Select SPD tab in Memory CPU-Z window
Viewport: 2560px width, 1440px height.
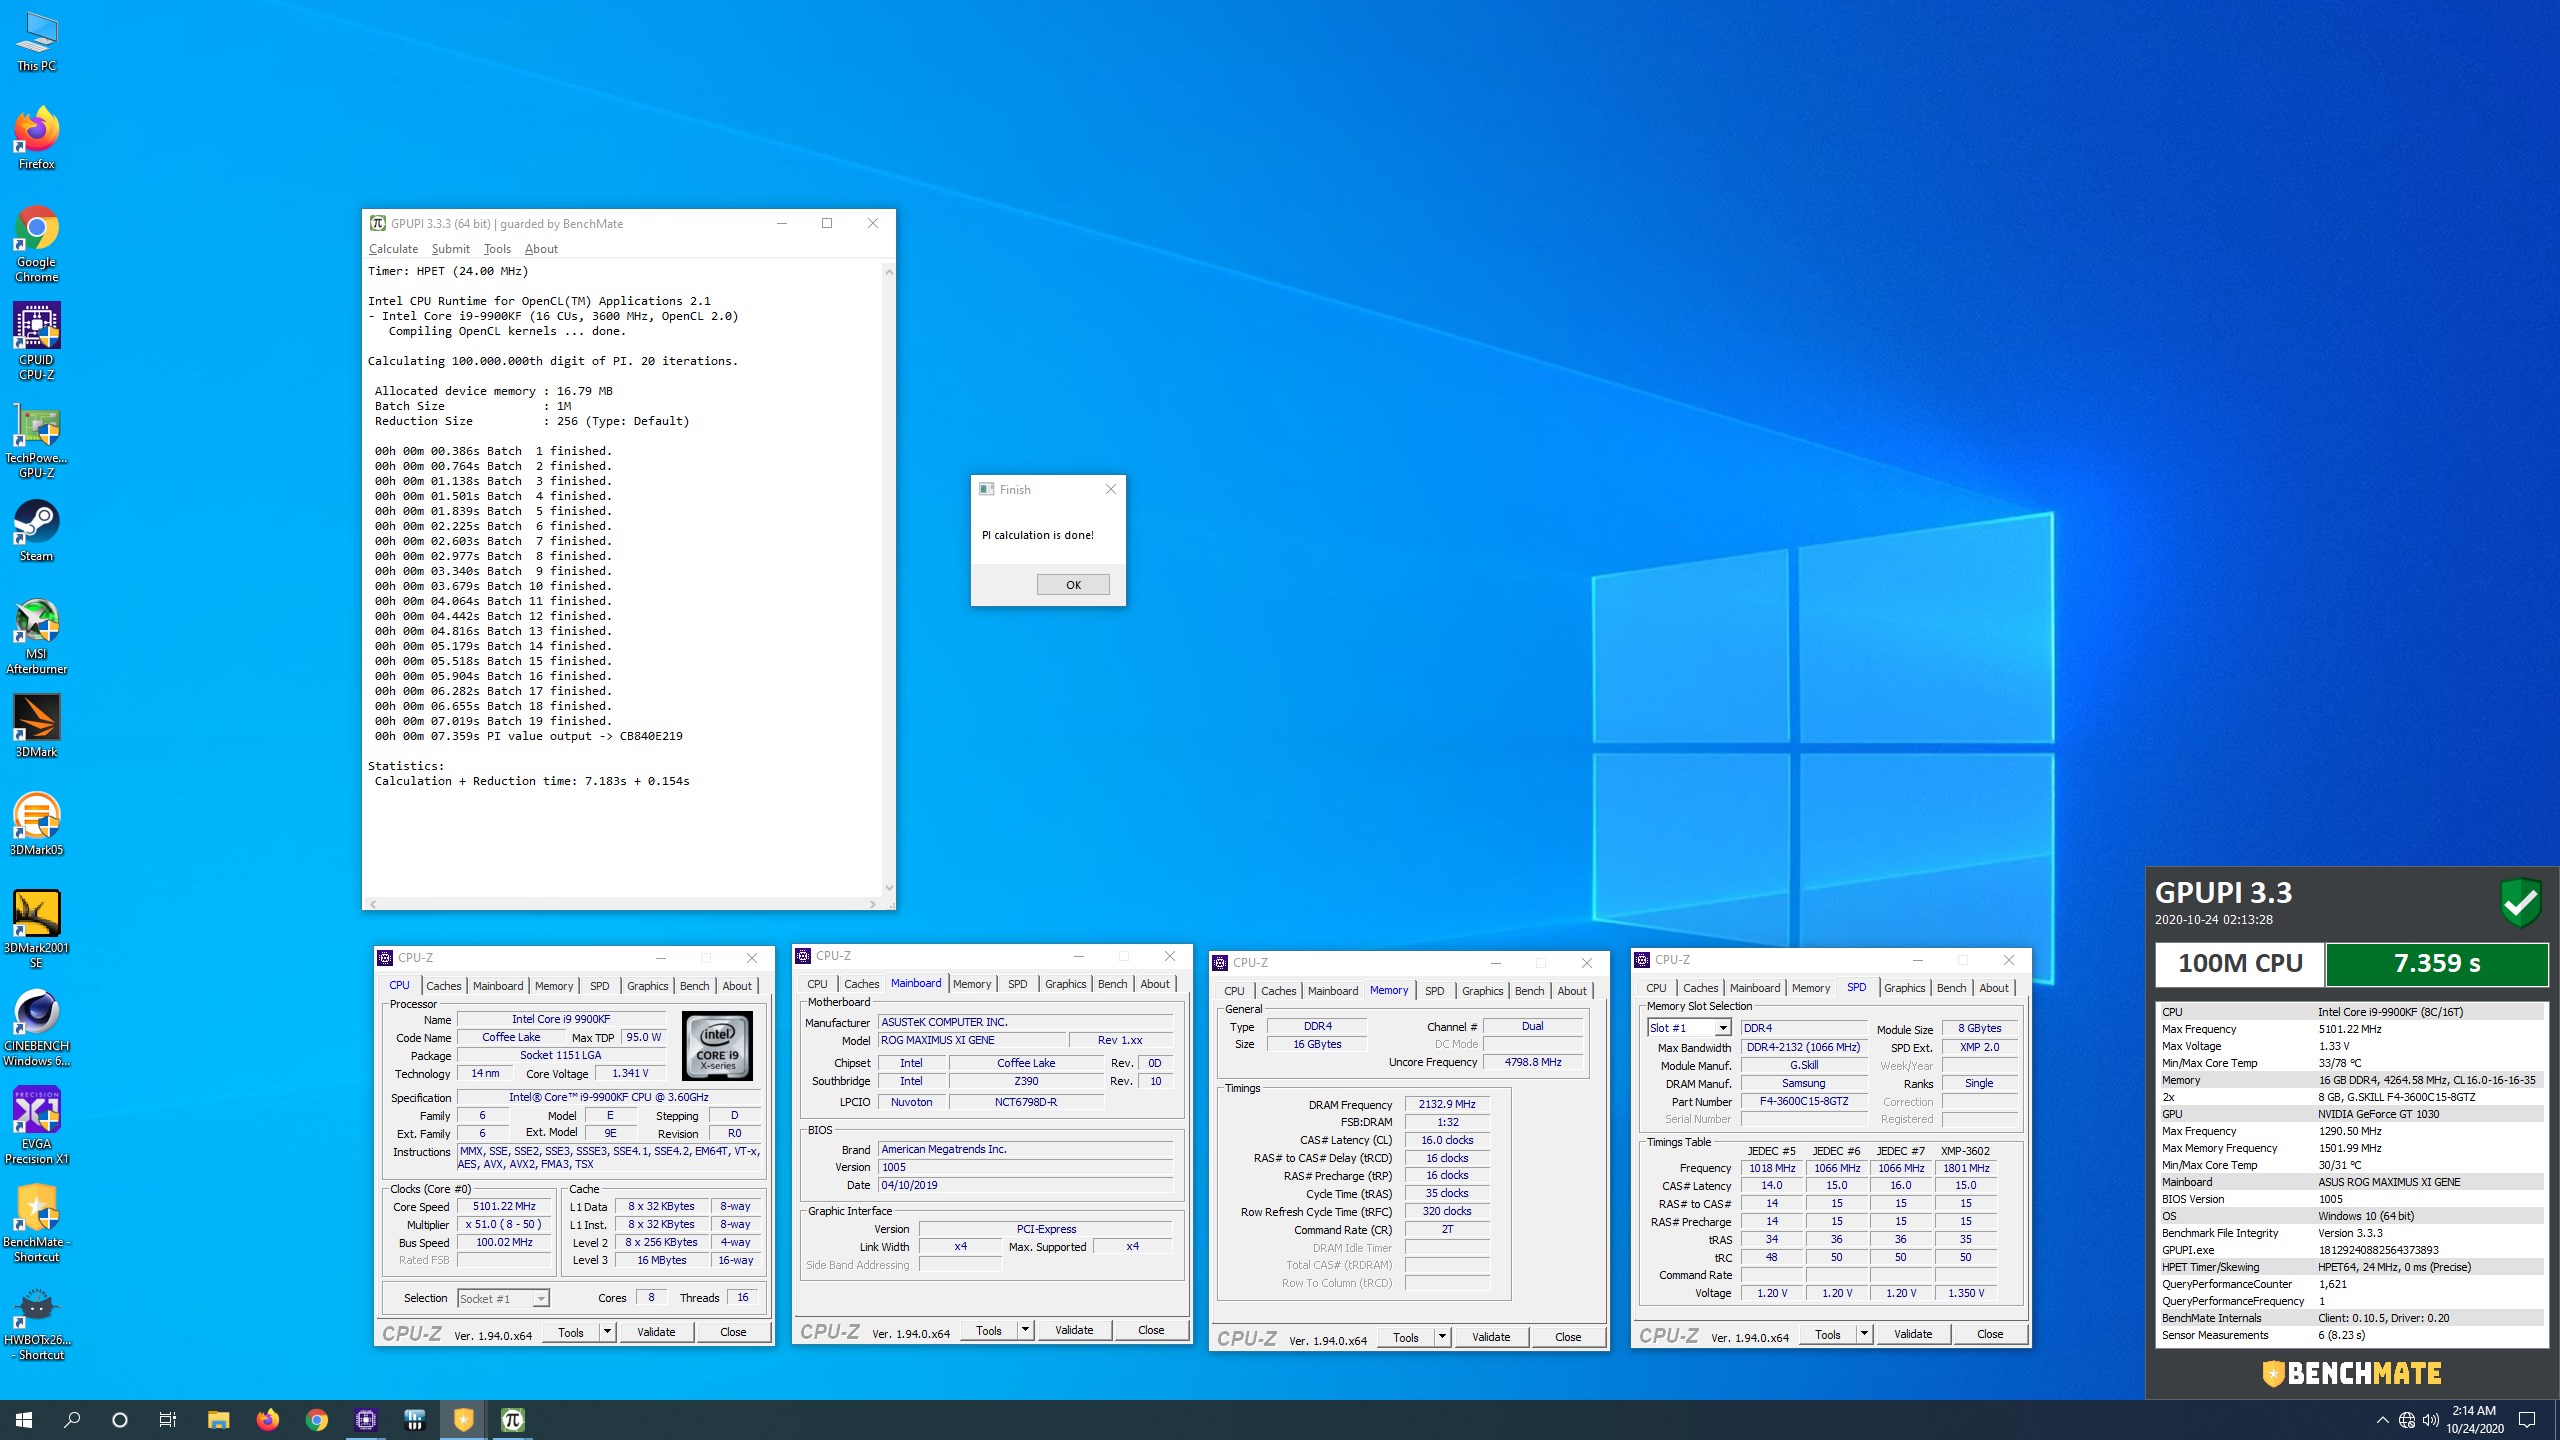pyautogui.click(x=1434, y=991)
